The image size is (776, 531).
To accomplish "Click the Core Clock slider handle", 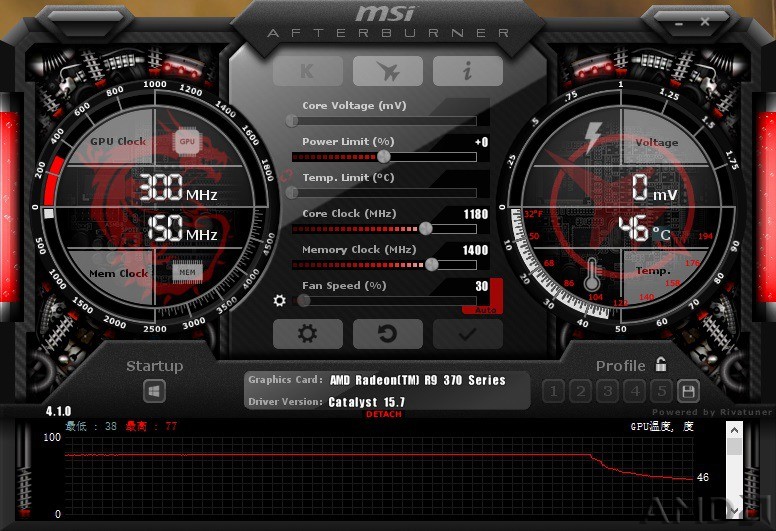I will tap(426, 229).
